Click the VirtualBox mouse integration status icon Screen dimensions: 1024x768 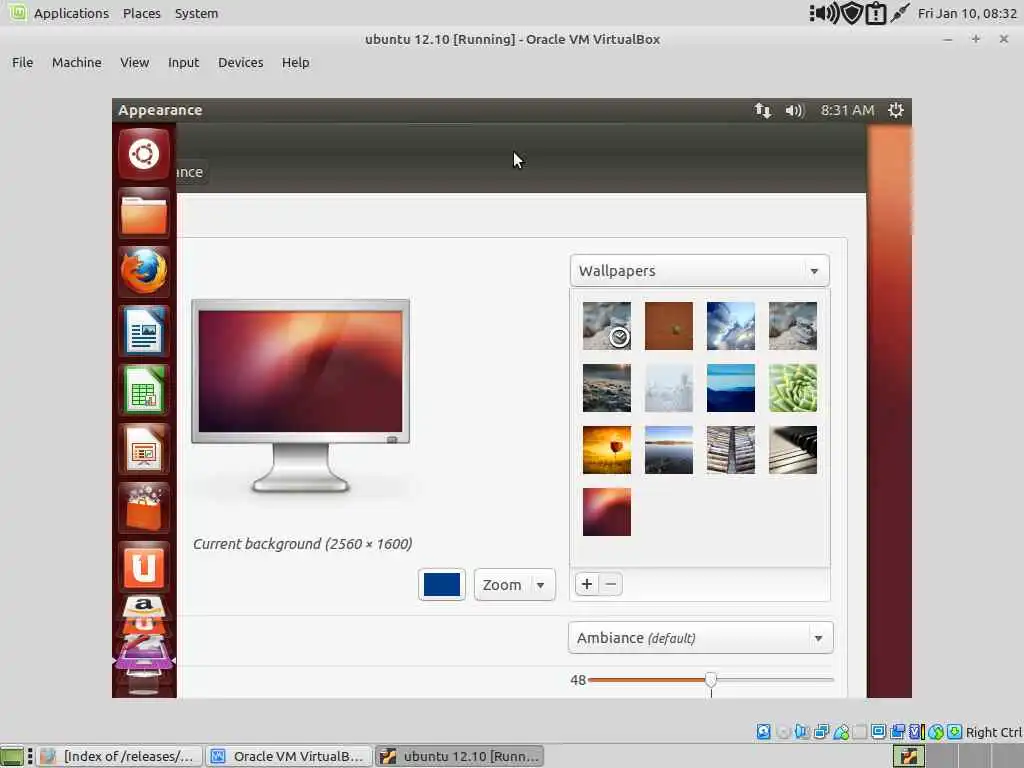[x=935, y=732]
